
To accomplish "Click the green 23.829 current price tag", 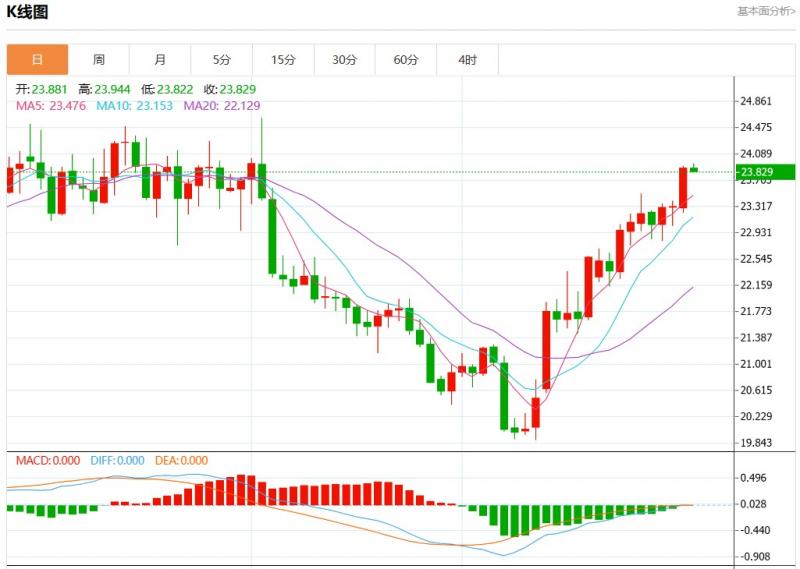I will (x=763, y=172).
